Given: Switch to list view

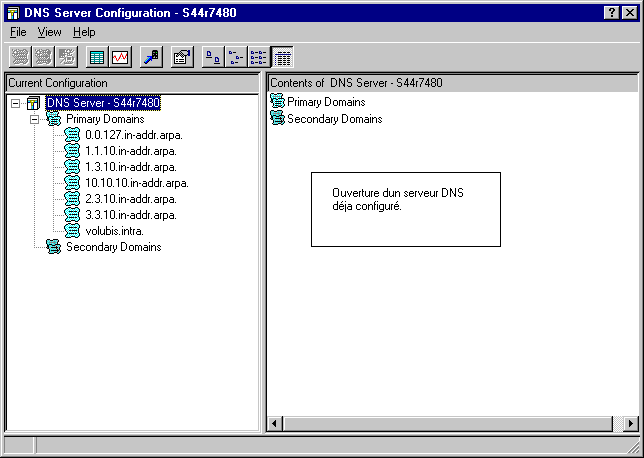Looking at the screenshot, I should (259, 57).
